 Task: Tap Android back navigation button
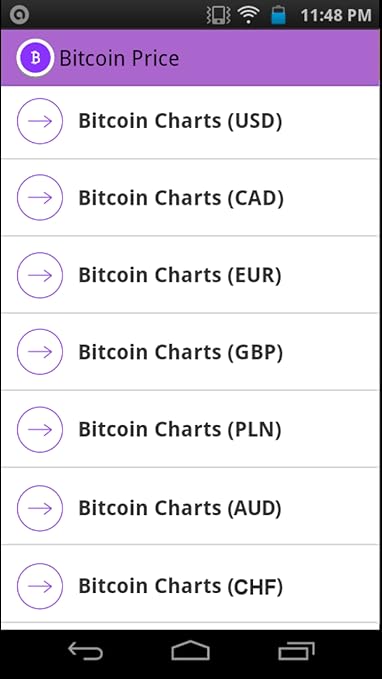click(x=85, y=651)
